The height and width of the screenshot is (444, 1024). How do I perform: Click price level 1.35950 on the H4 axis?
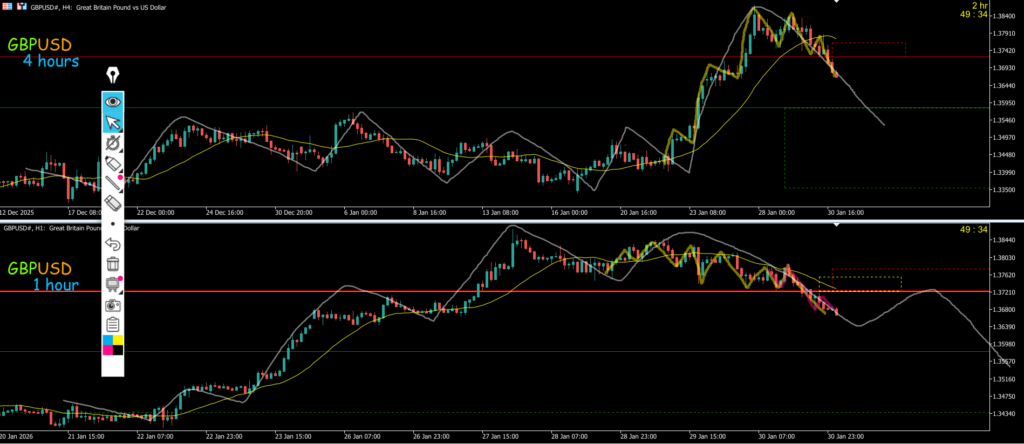[1004, 103]
